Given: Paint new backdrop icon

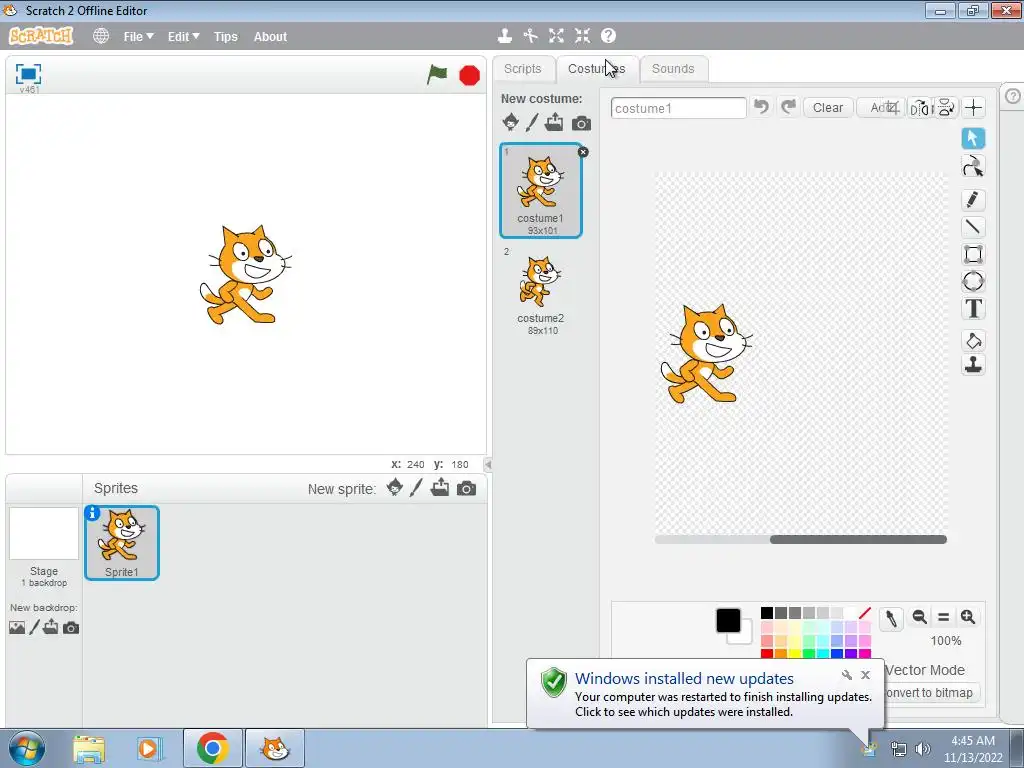Looking at the screenshot, I should pyautogui.click(x=35, y=628).
